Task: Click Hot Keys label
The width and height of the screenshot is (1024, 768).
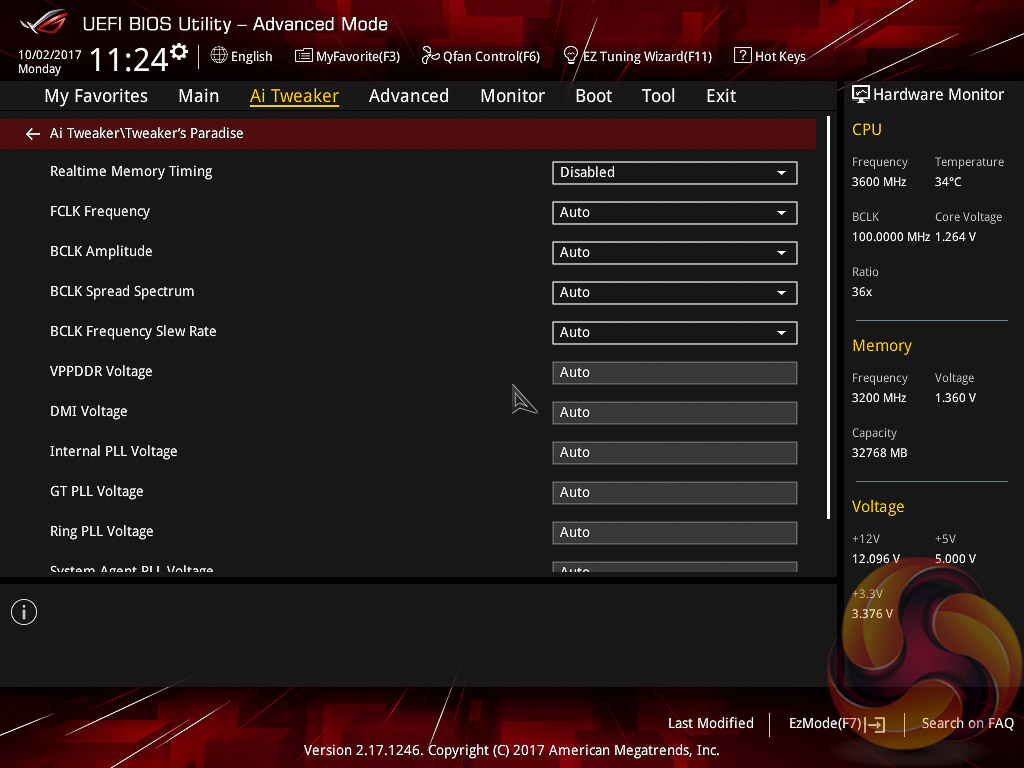Action: coord(780,56)
